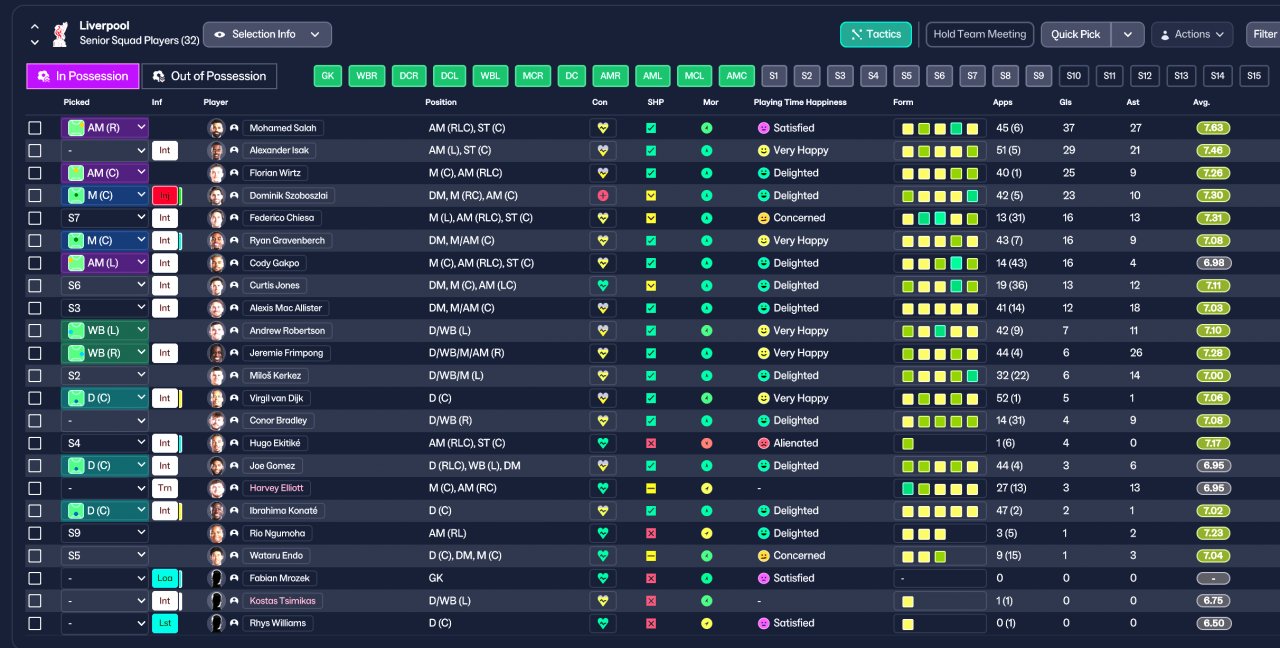
Task: Select the S15 substitute slot
Action: 1254,76
